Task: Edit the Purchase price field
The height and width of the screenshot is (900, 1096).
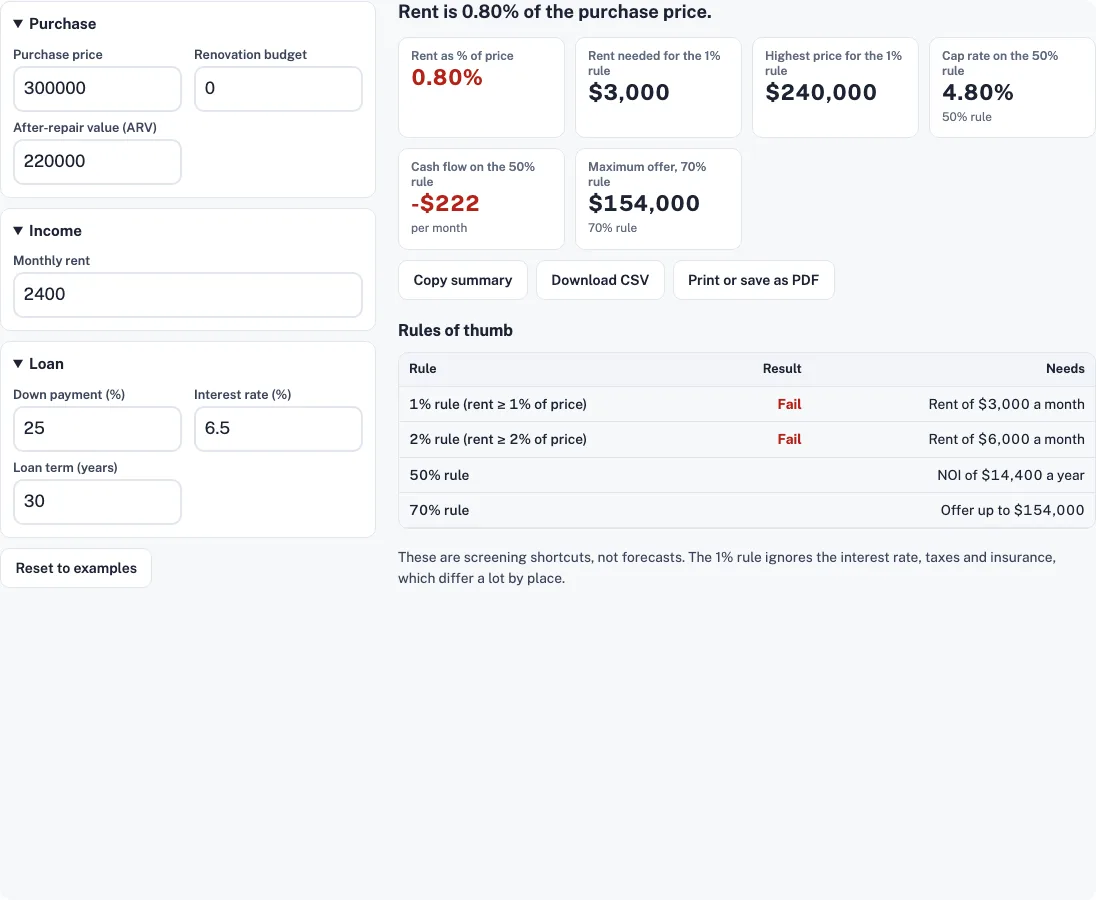Action: click(x=97, y=89)
